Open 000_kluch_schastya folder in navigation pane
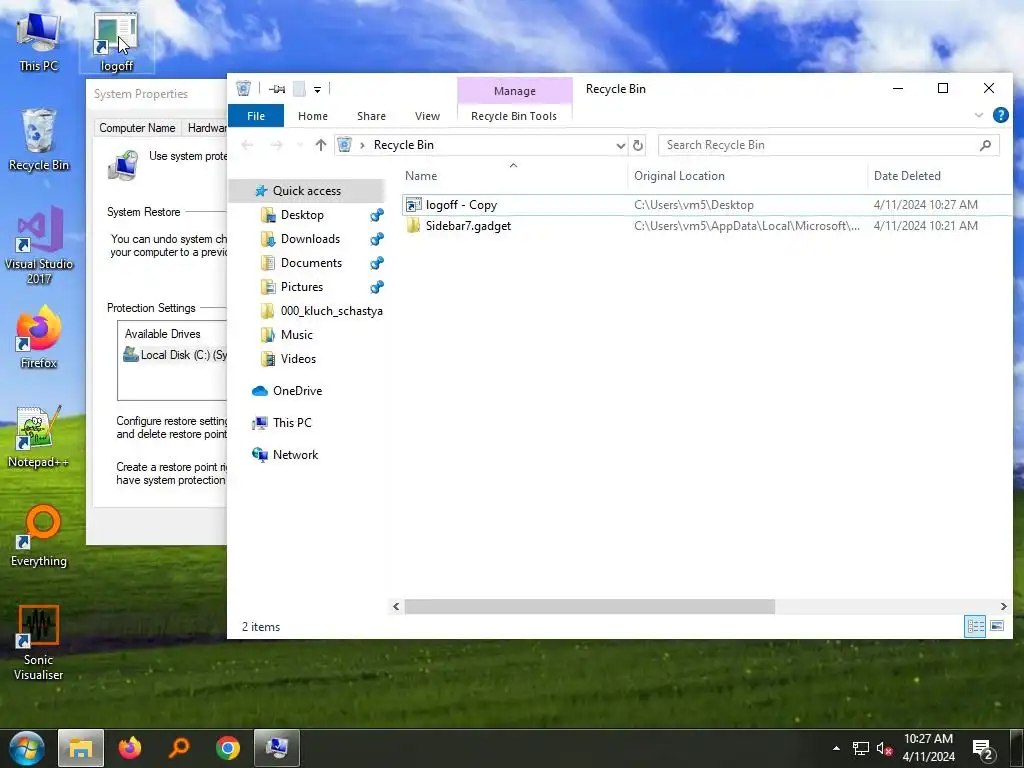The image size is (1024, 768). point(331,311)
